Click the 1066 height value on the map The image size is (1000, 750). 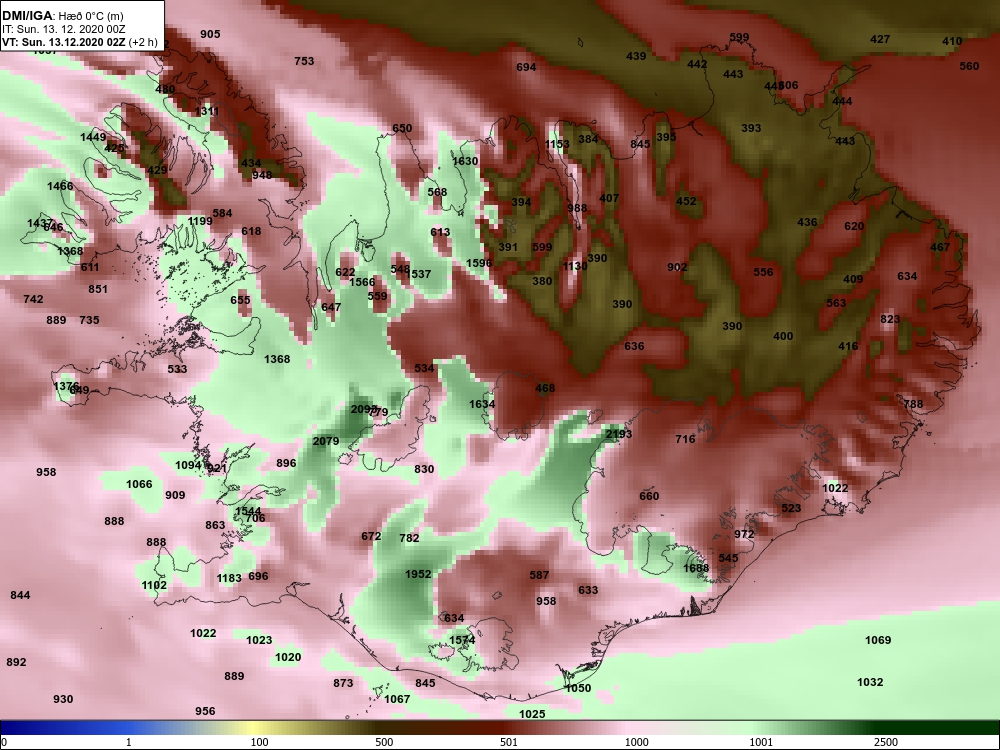click(x=139, y=484)
